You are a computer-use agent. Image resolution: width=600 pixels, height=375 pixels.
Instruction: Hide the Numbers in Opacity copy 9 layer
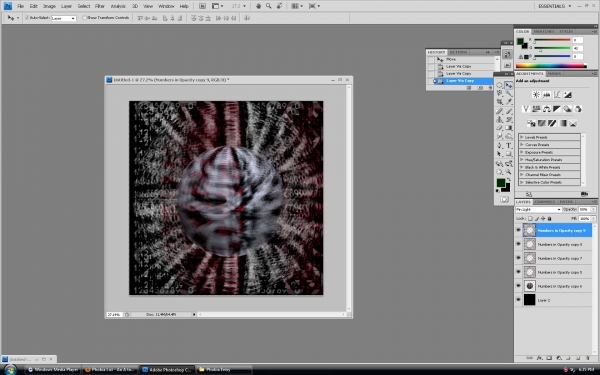click(518, 230)
